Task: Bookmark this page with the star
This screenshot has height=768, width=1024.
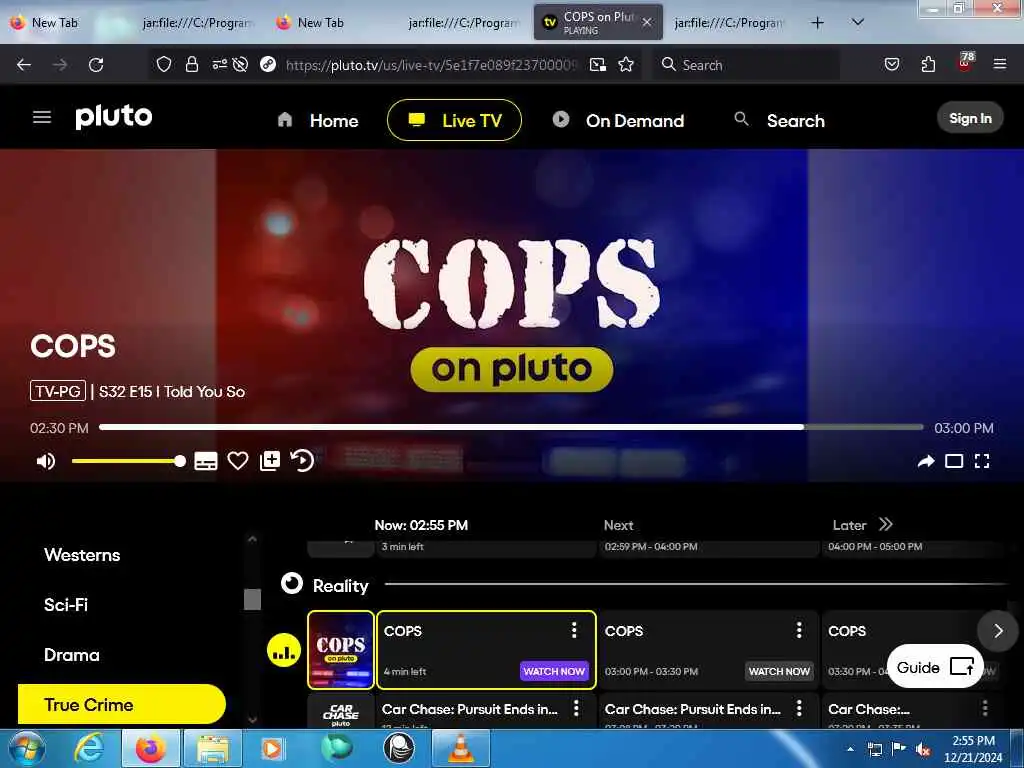Action: (626, 64)
